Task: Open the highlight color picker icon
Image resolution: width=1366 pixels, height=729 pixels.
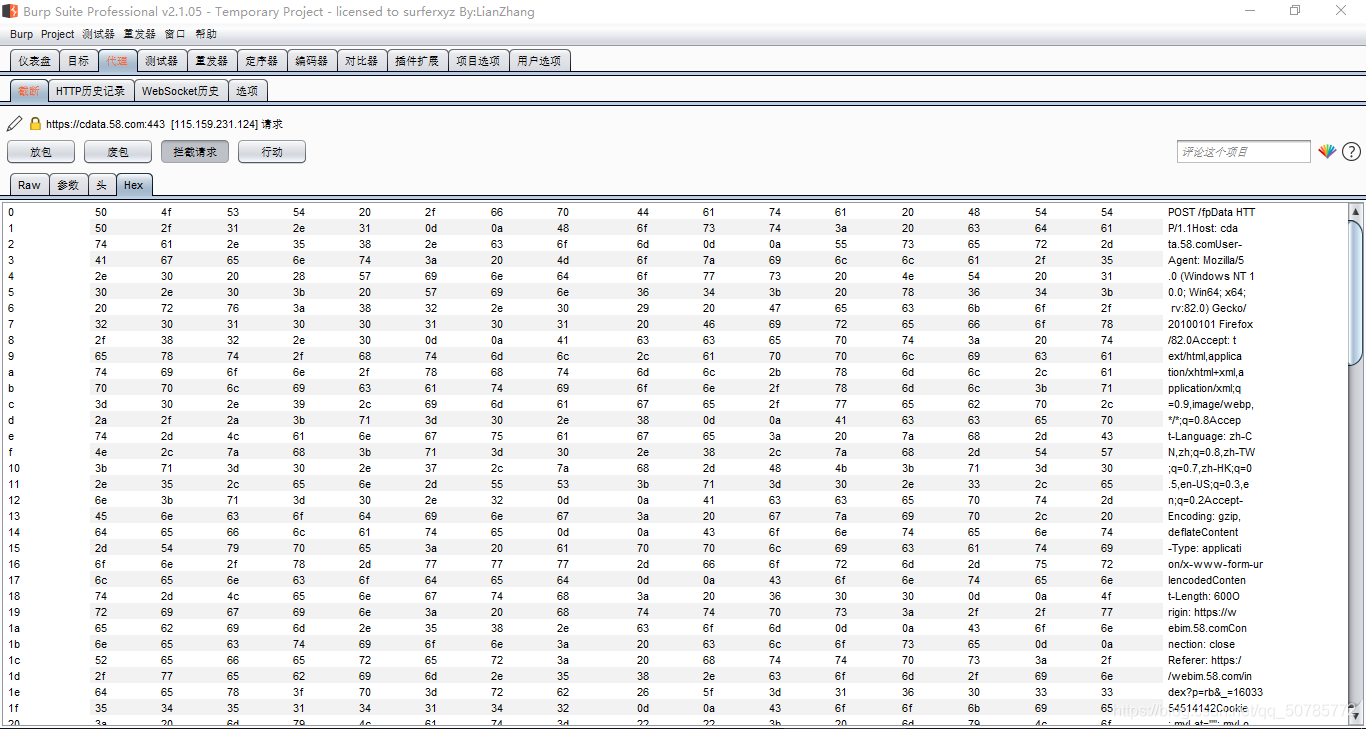Action: coord(1326,151)
